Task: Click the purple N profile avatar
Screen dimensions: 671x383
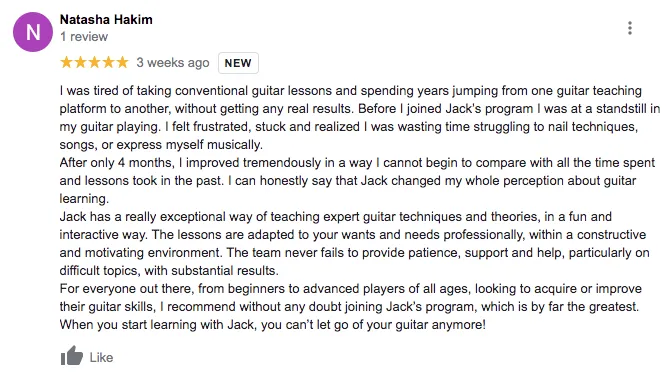Action: click(33, 32)
